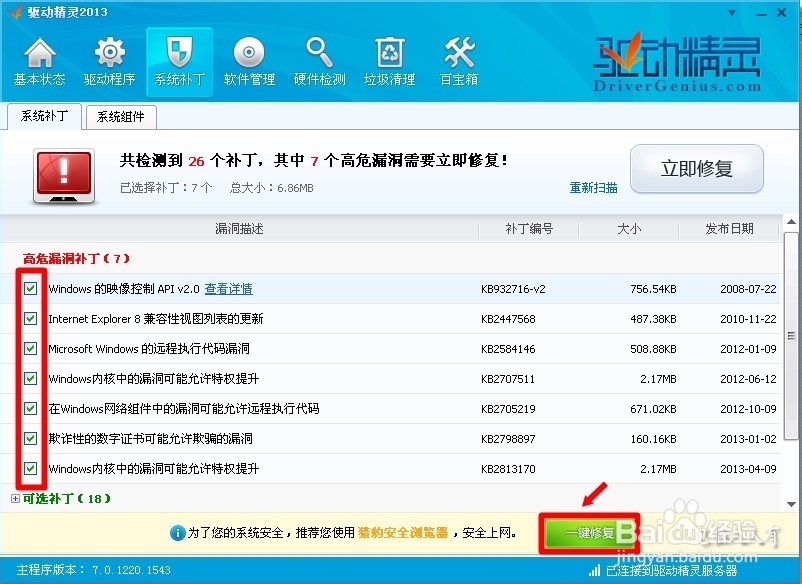Click the 驱动精灵 DriverGenius.com logo
Image resolution: width=802 pixels, height=584 pixels.
coord(677,62)
